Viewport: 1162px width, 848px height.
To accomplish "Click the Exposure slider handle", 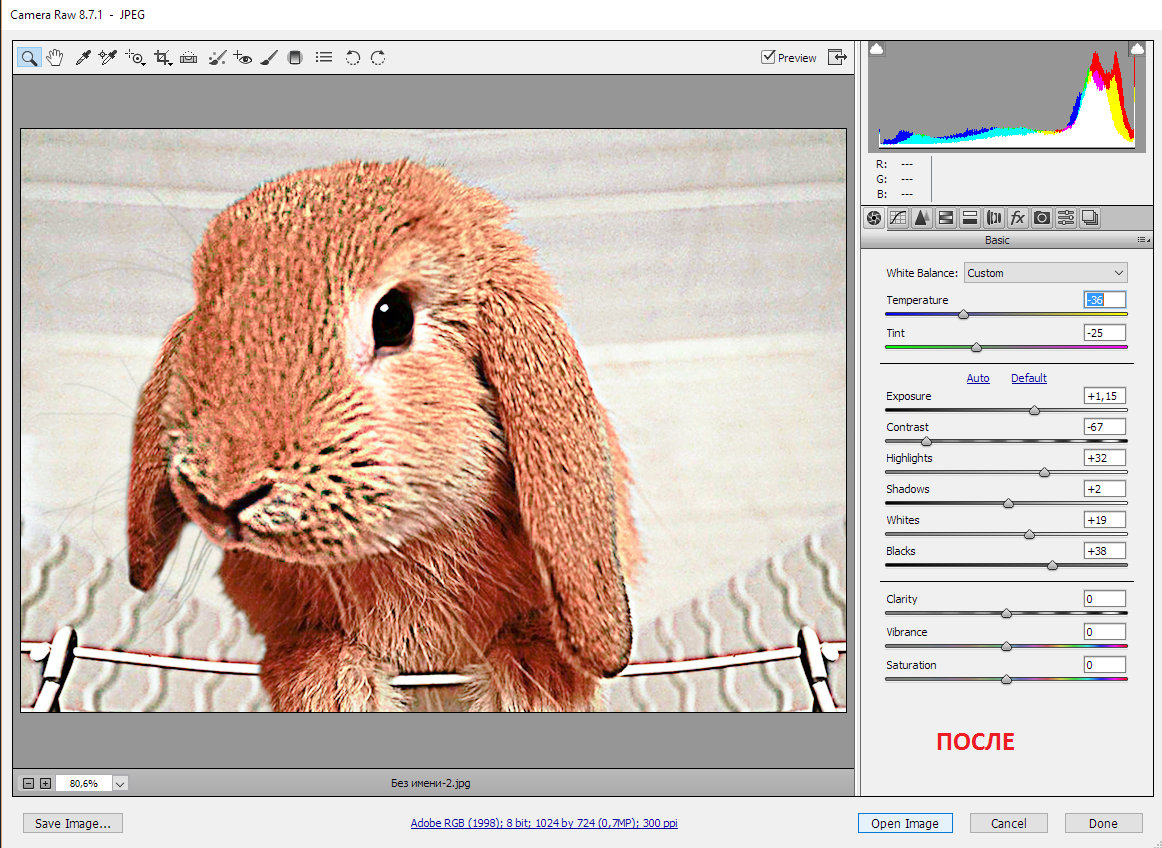I will (1034, 410).
